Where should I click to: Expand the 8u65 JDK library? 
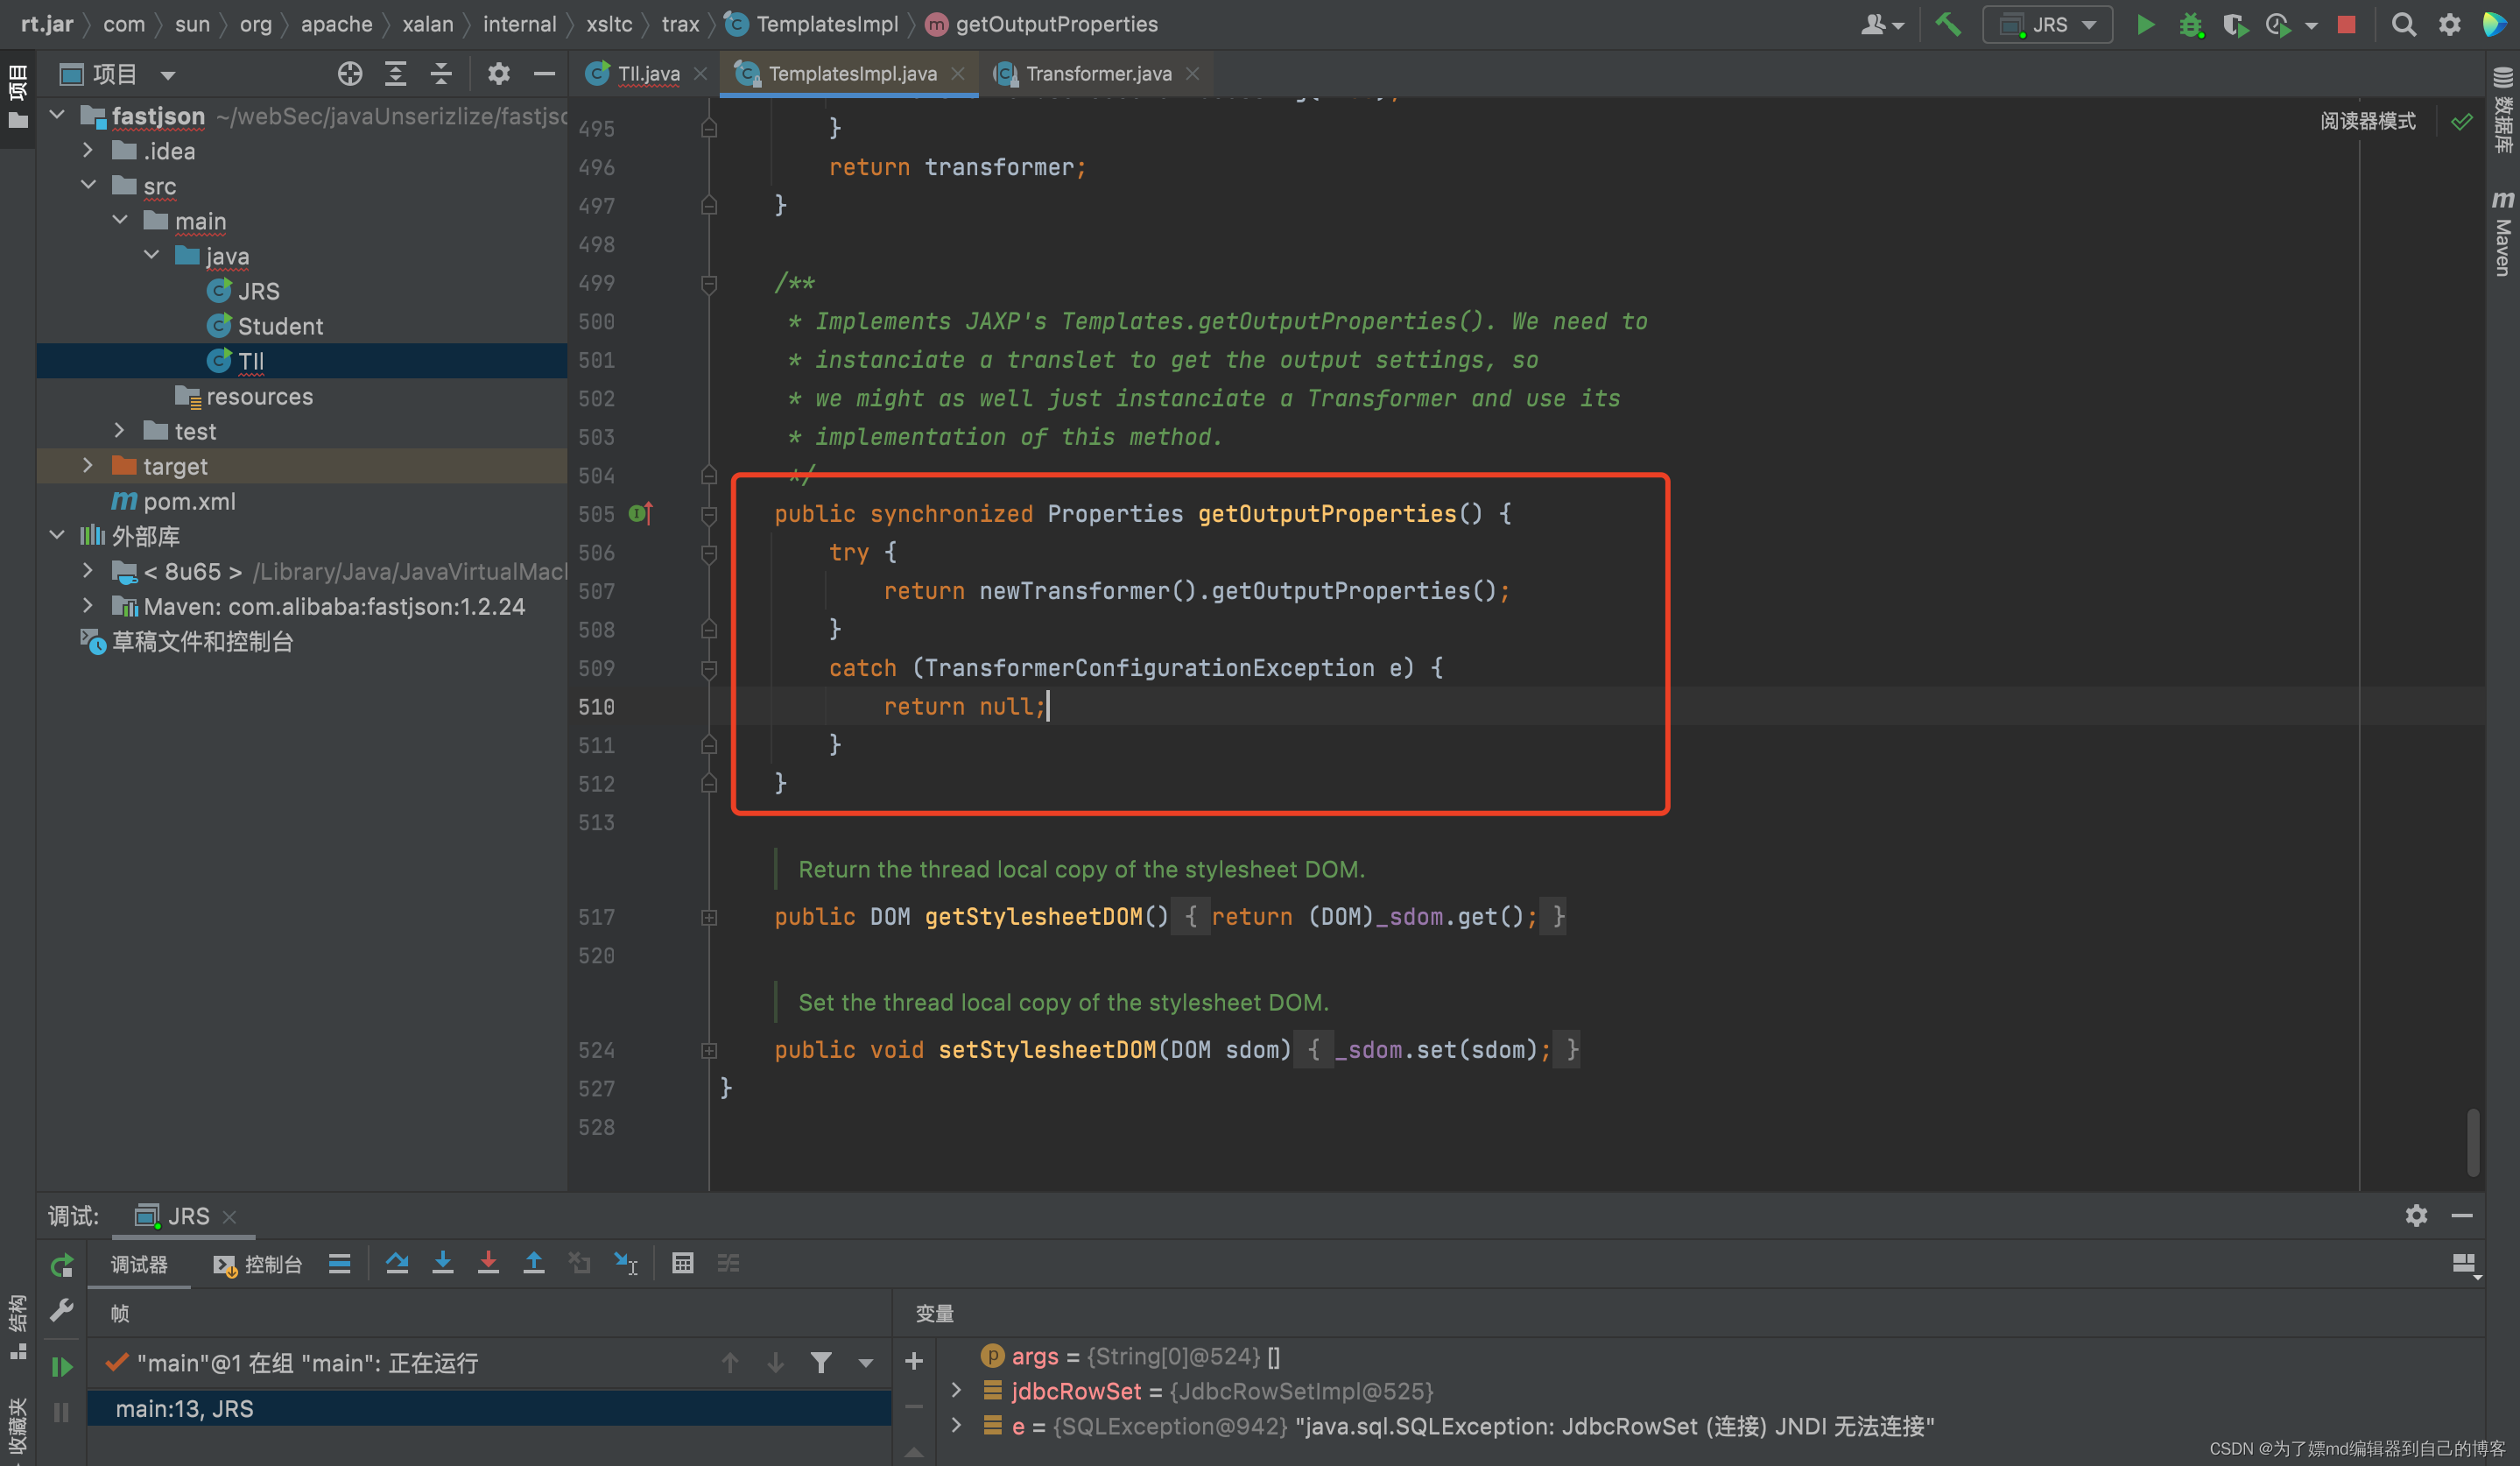click(x=88, y=570)
